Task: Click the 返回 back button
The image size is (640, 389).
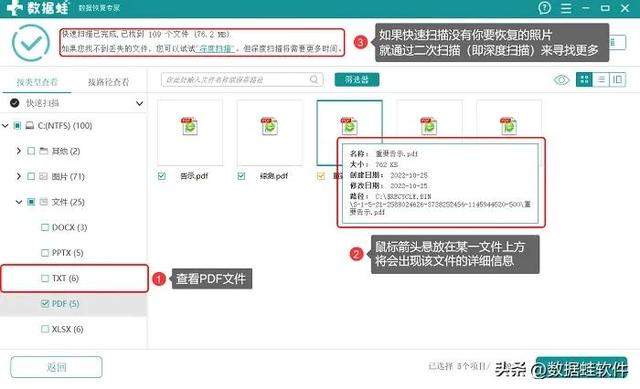Action: [56, 367]
